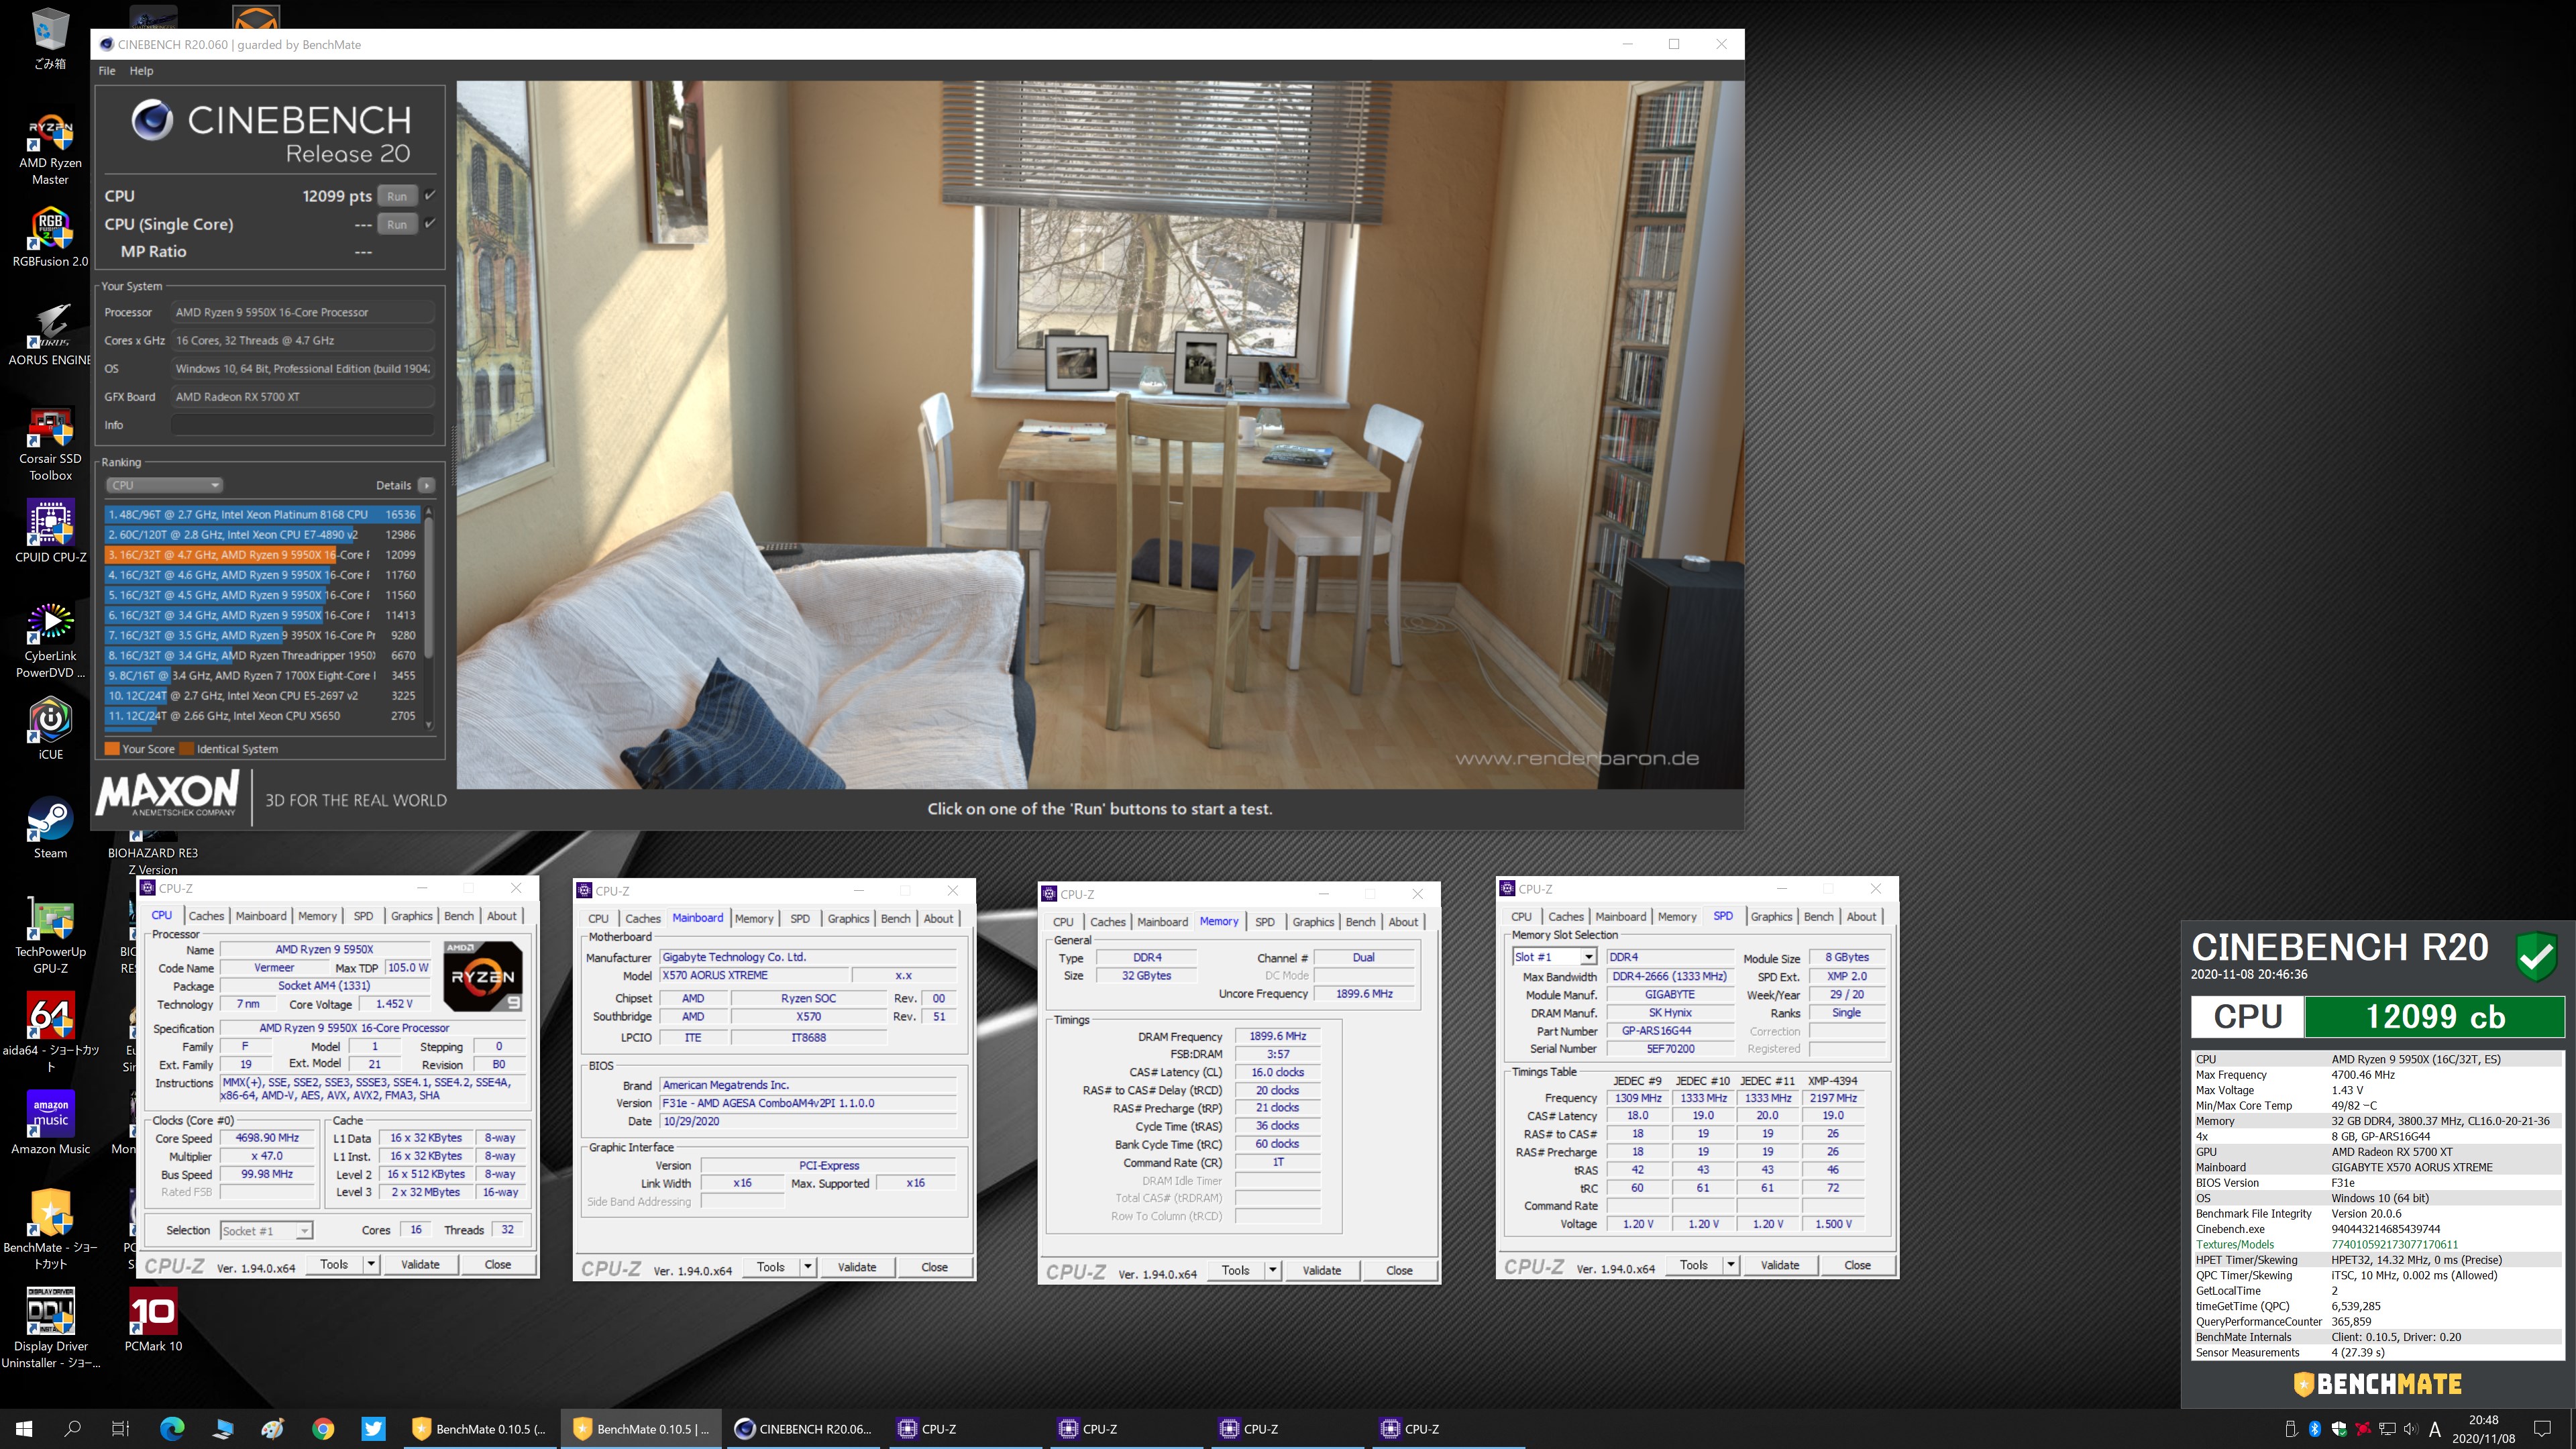This screenshot has width=2576, height=1449.
Task: Click the taskbar search icon
Action: coord(72,1429)
